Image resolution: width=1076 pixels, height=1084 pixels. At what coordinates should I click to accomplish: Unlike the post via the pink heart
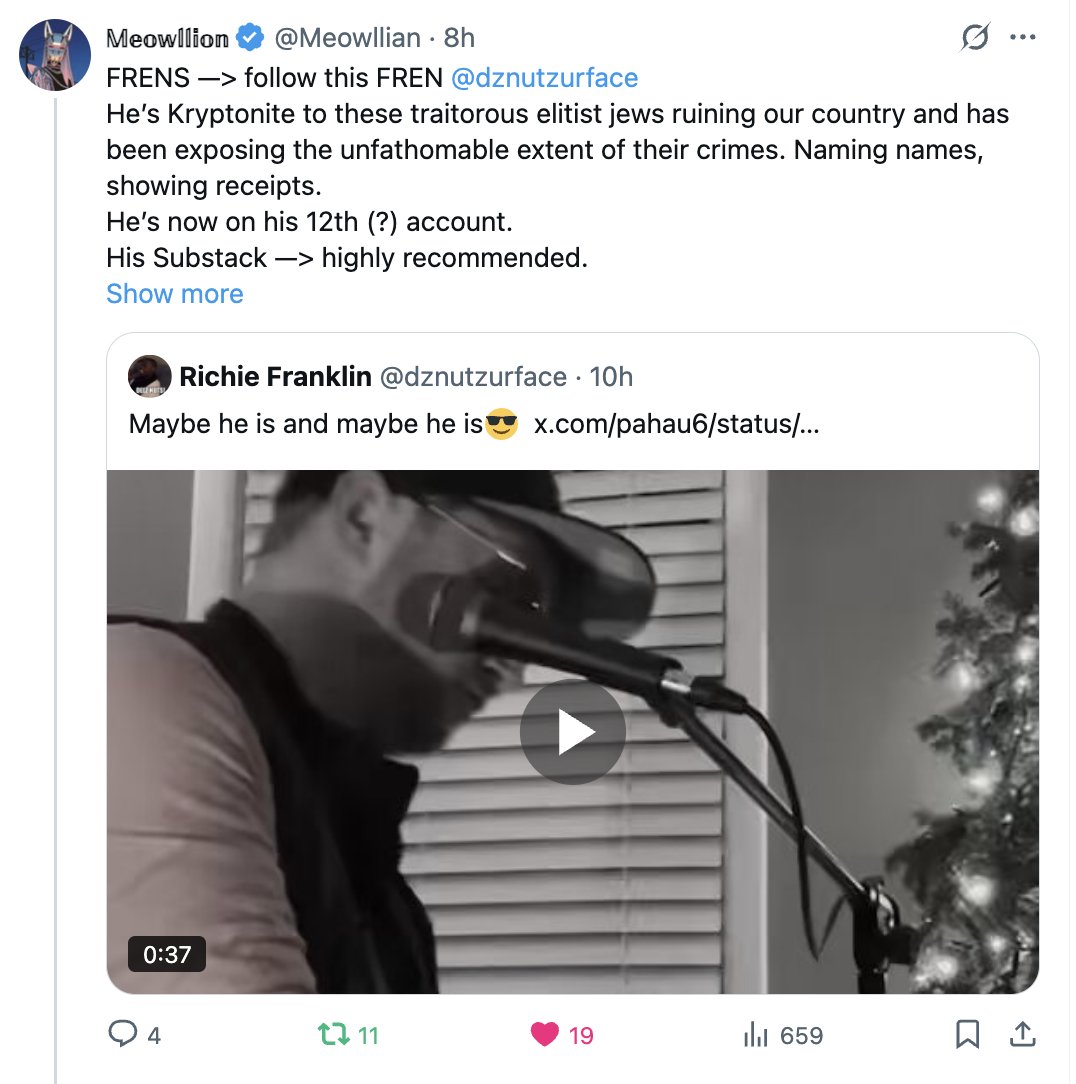[x=545, y=1035]
